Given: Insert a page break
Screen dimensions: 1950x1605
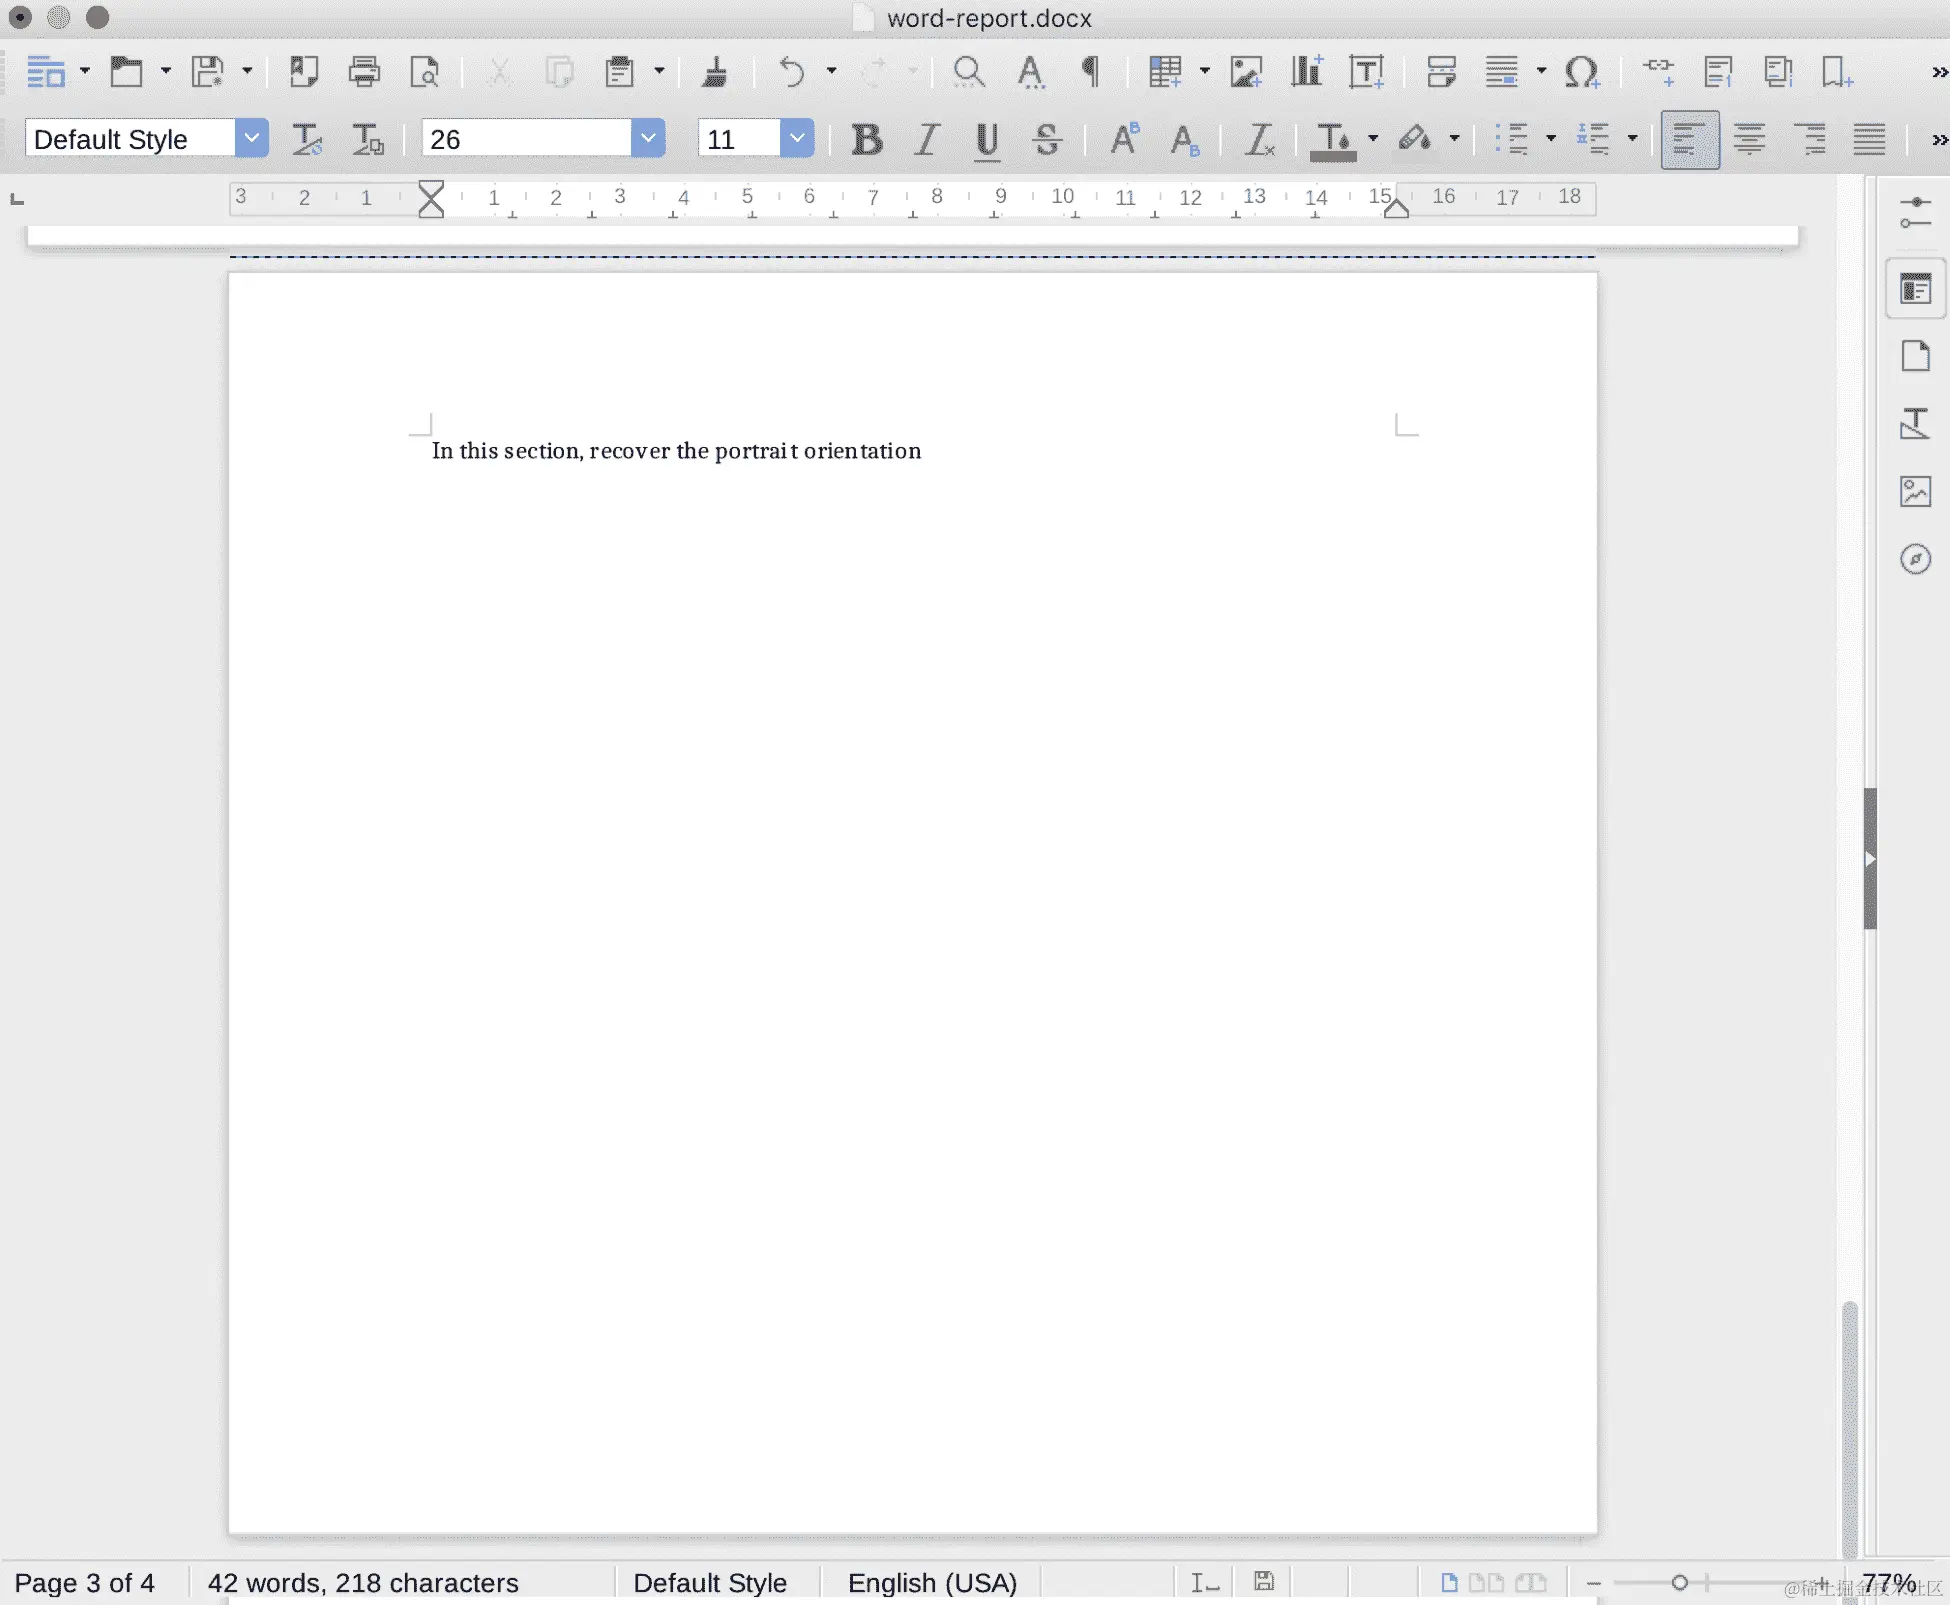Looking at the screenshot, I should coord(1441,72).
